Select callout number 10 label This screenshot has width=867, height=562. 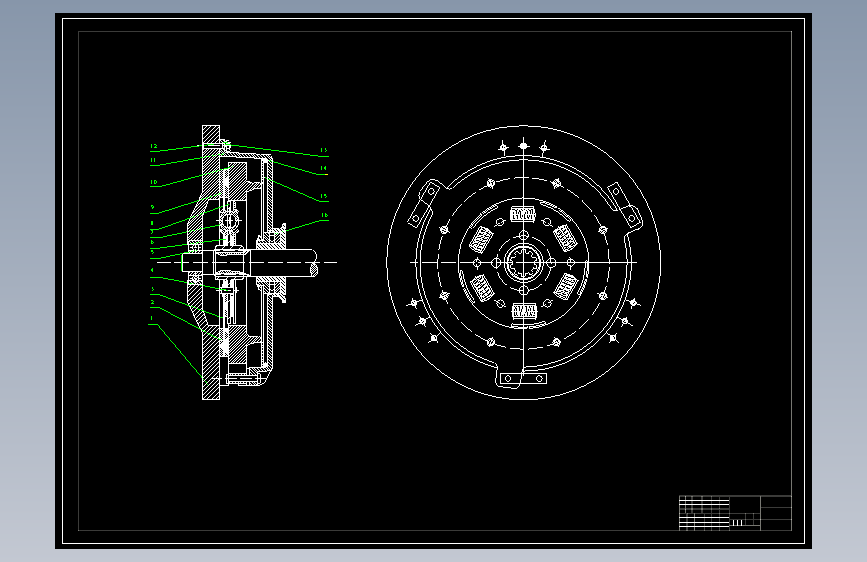154,182
